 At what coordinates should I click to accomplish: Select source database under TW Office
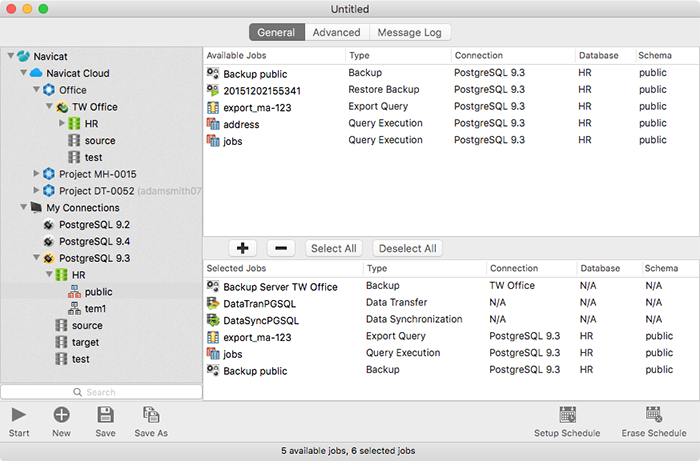point(100,141)
